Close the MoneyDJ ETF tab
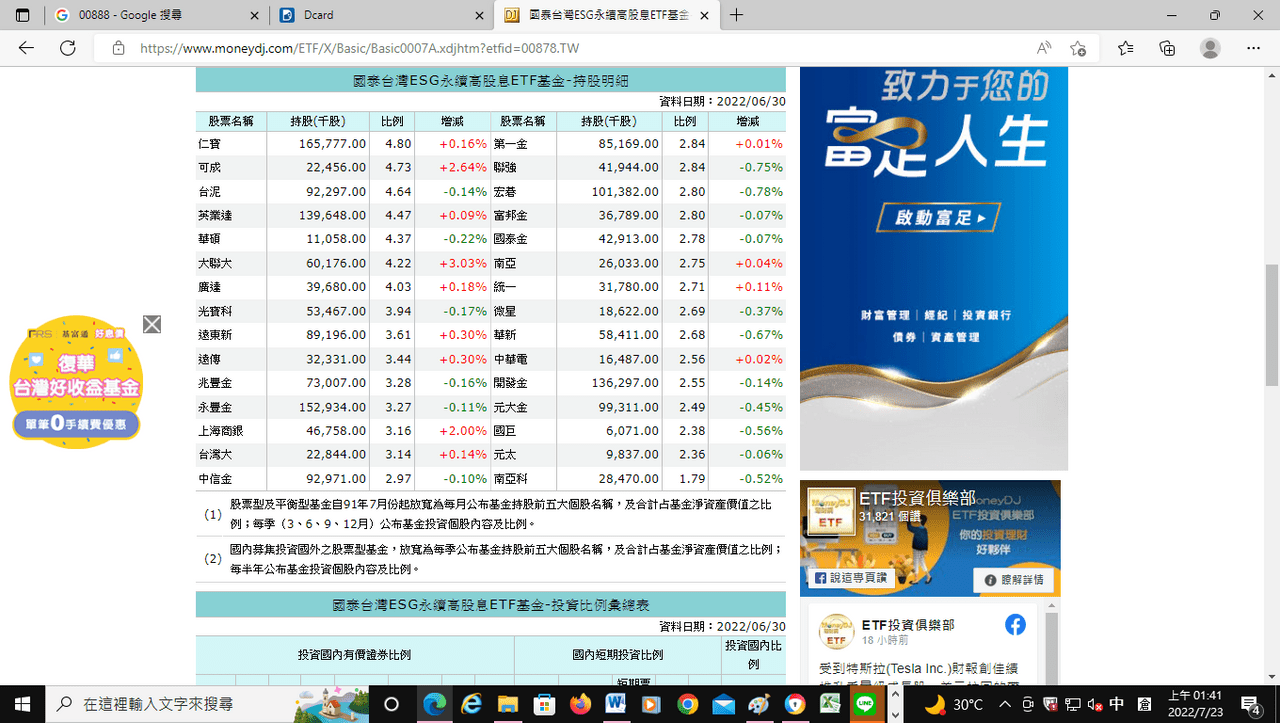 (705, 15)
